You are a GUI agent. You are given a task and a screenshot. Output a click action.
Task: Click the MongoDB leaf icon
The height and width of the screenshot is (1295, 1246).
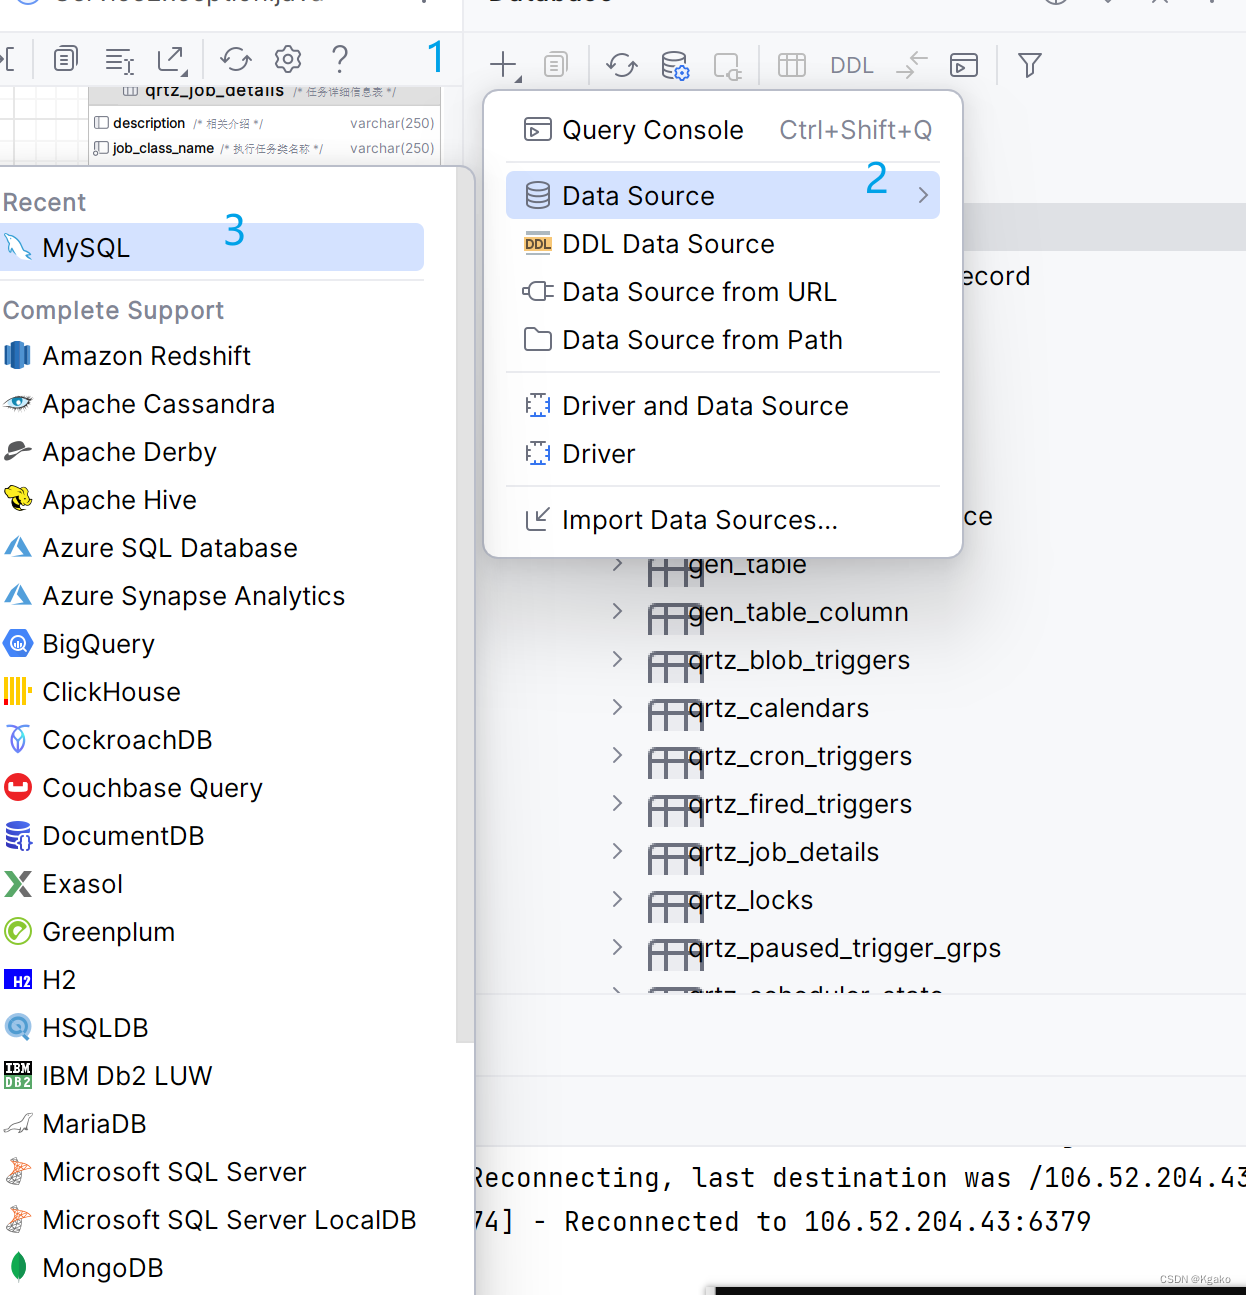click(x=18, y=1267)
